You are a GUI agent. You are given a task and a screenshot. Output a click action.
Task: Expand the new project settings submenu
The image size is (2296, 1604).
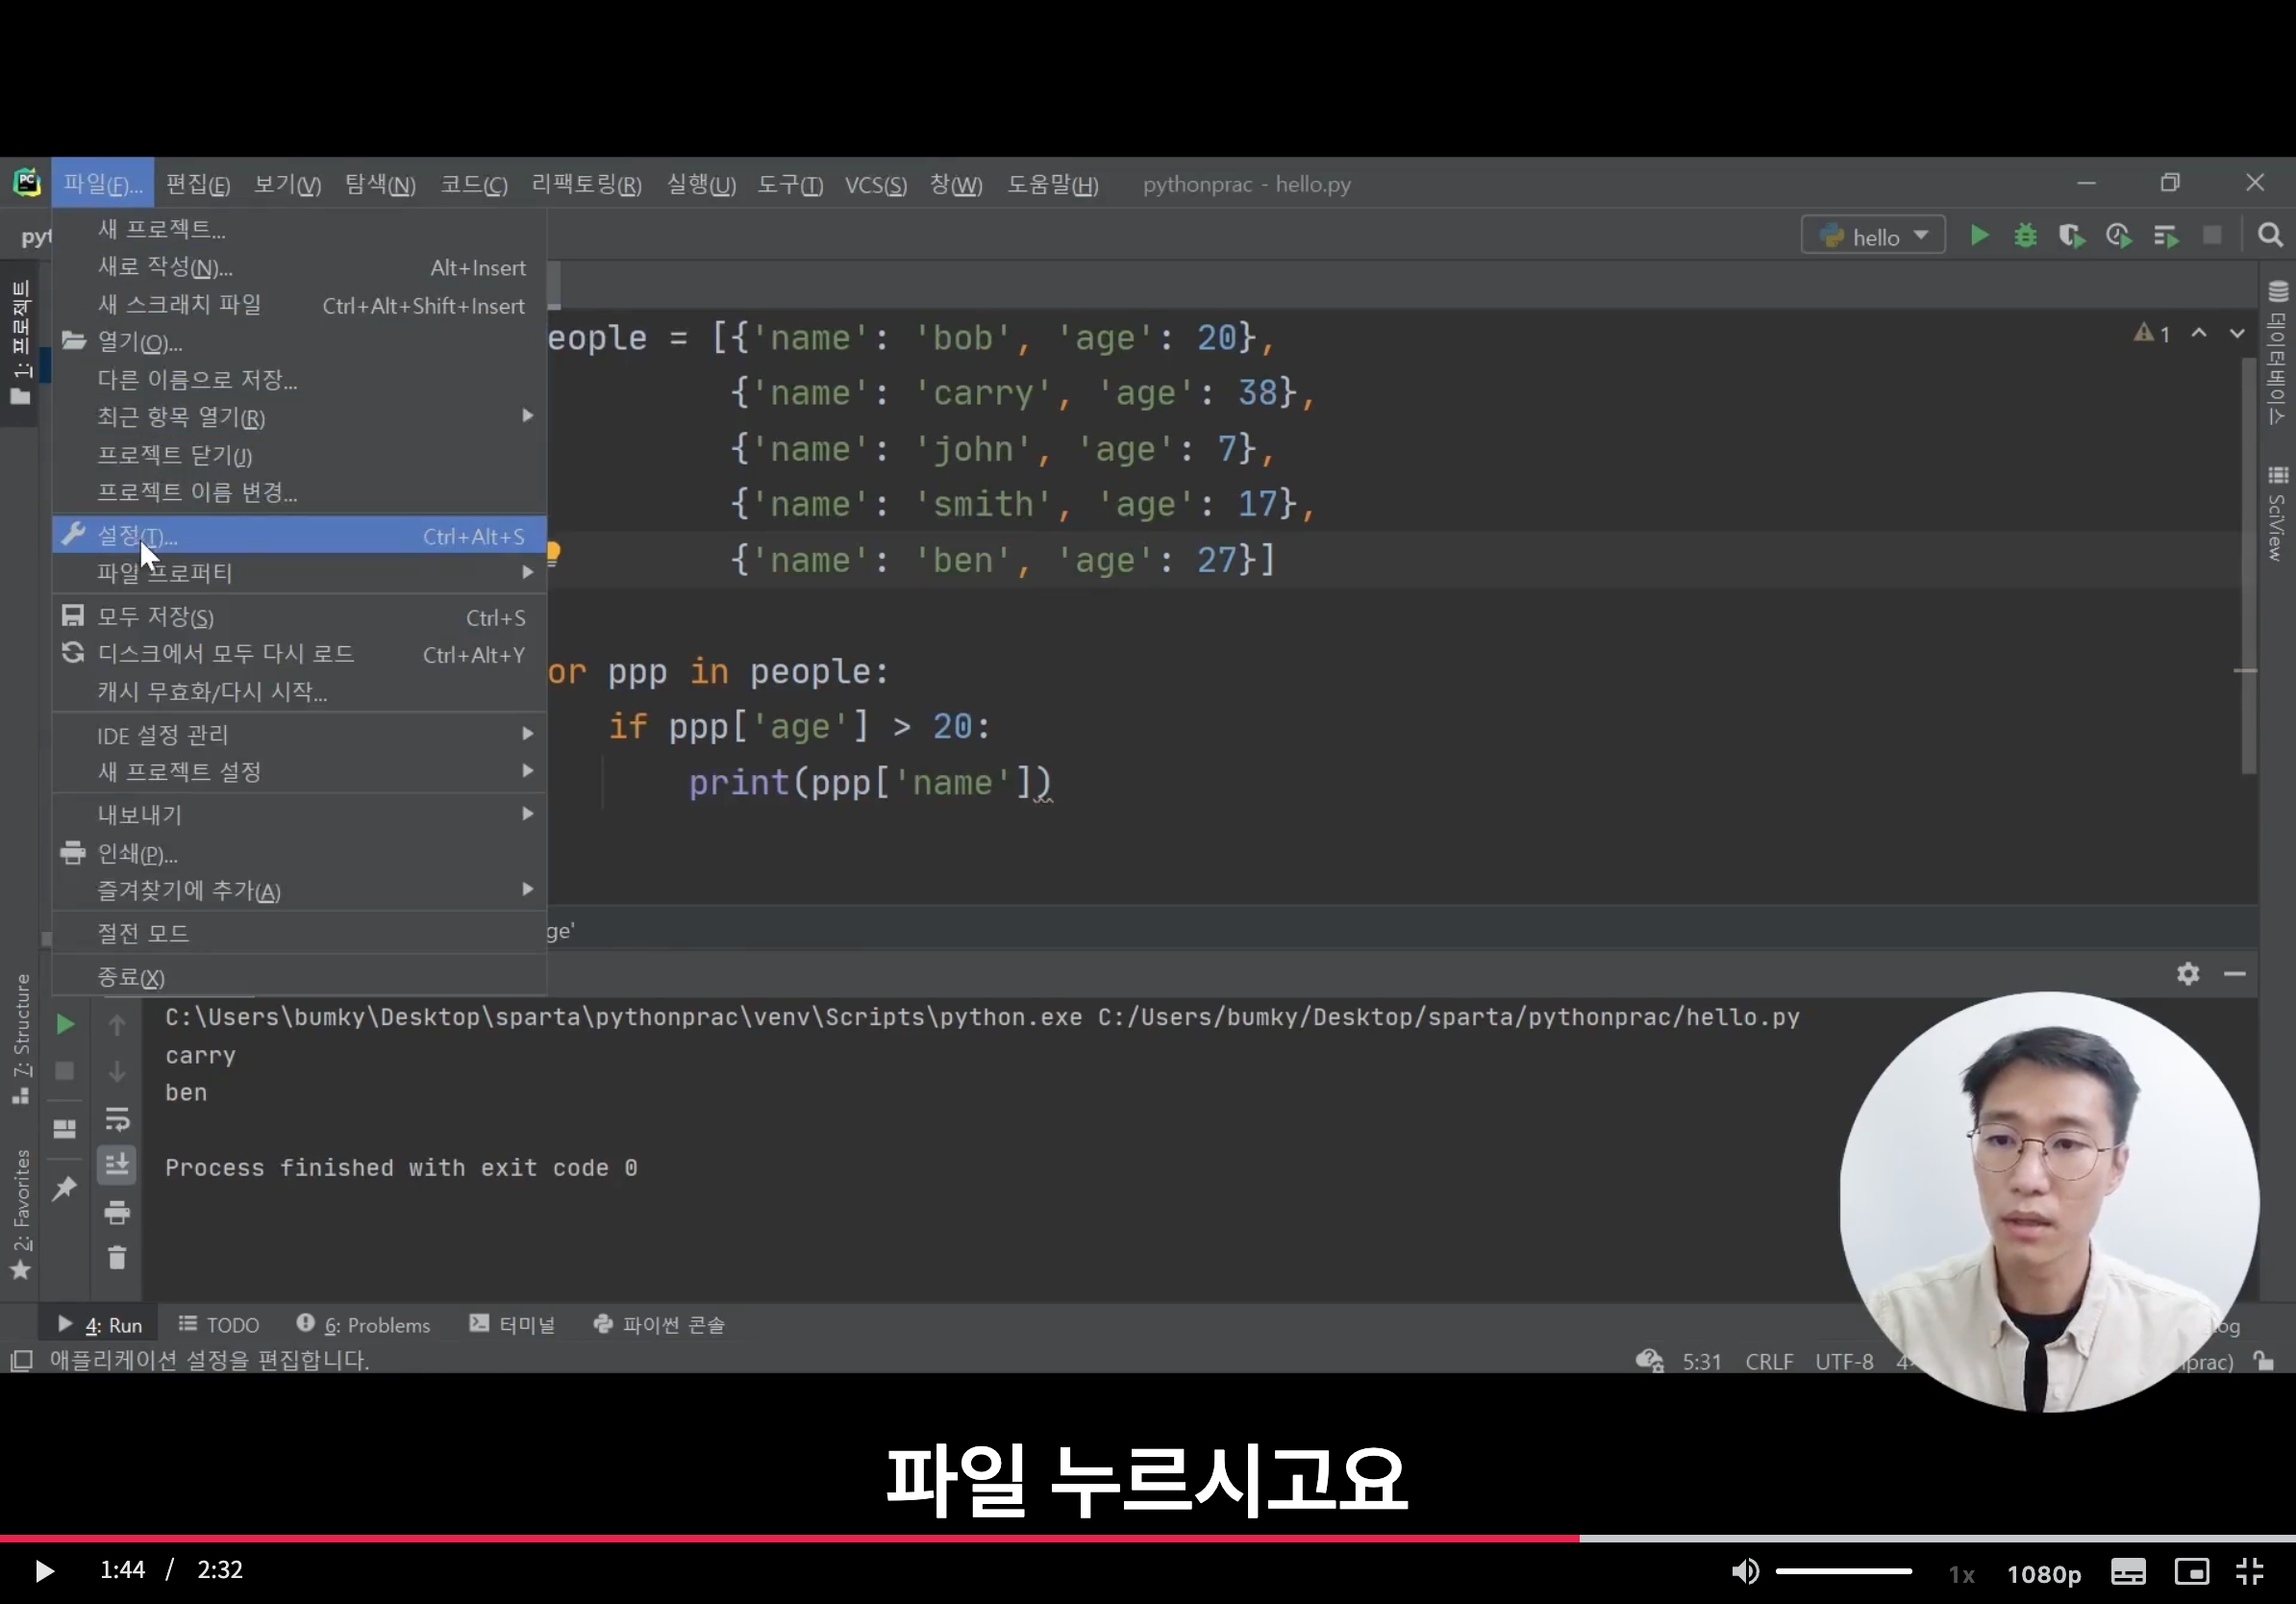(299, 772)
